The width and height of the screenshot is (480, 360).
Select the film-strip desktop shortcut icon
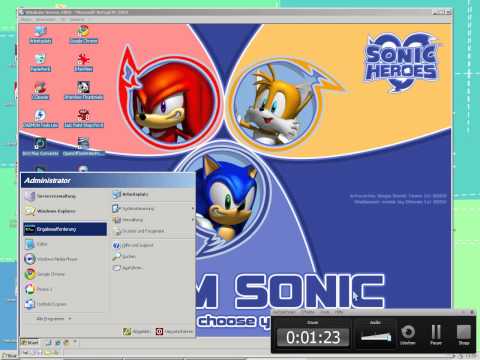pyautogui.click(x=83, y=147)
